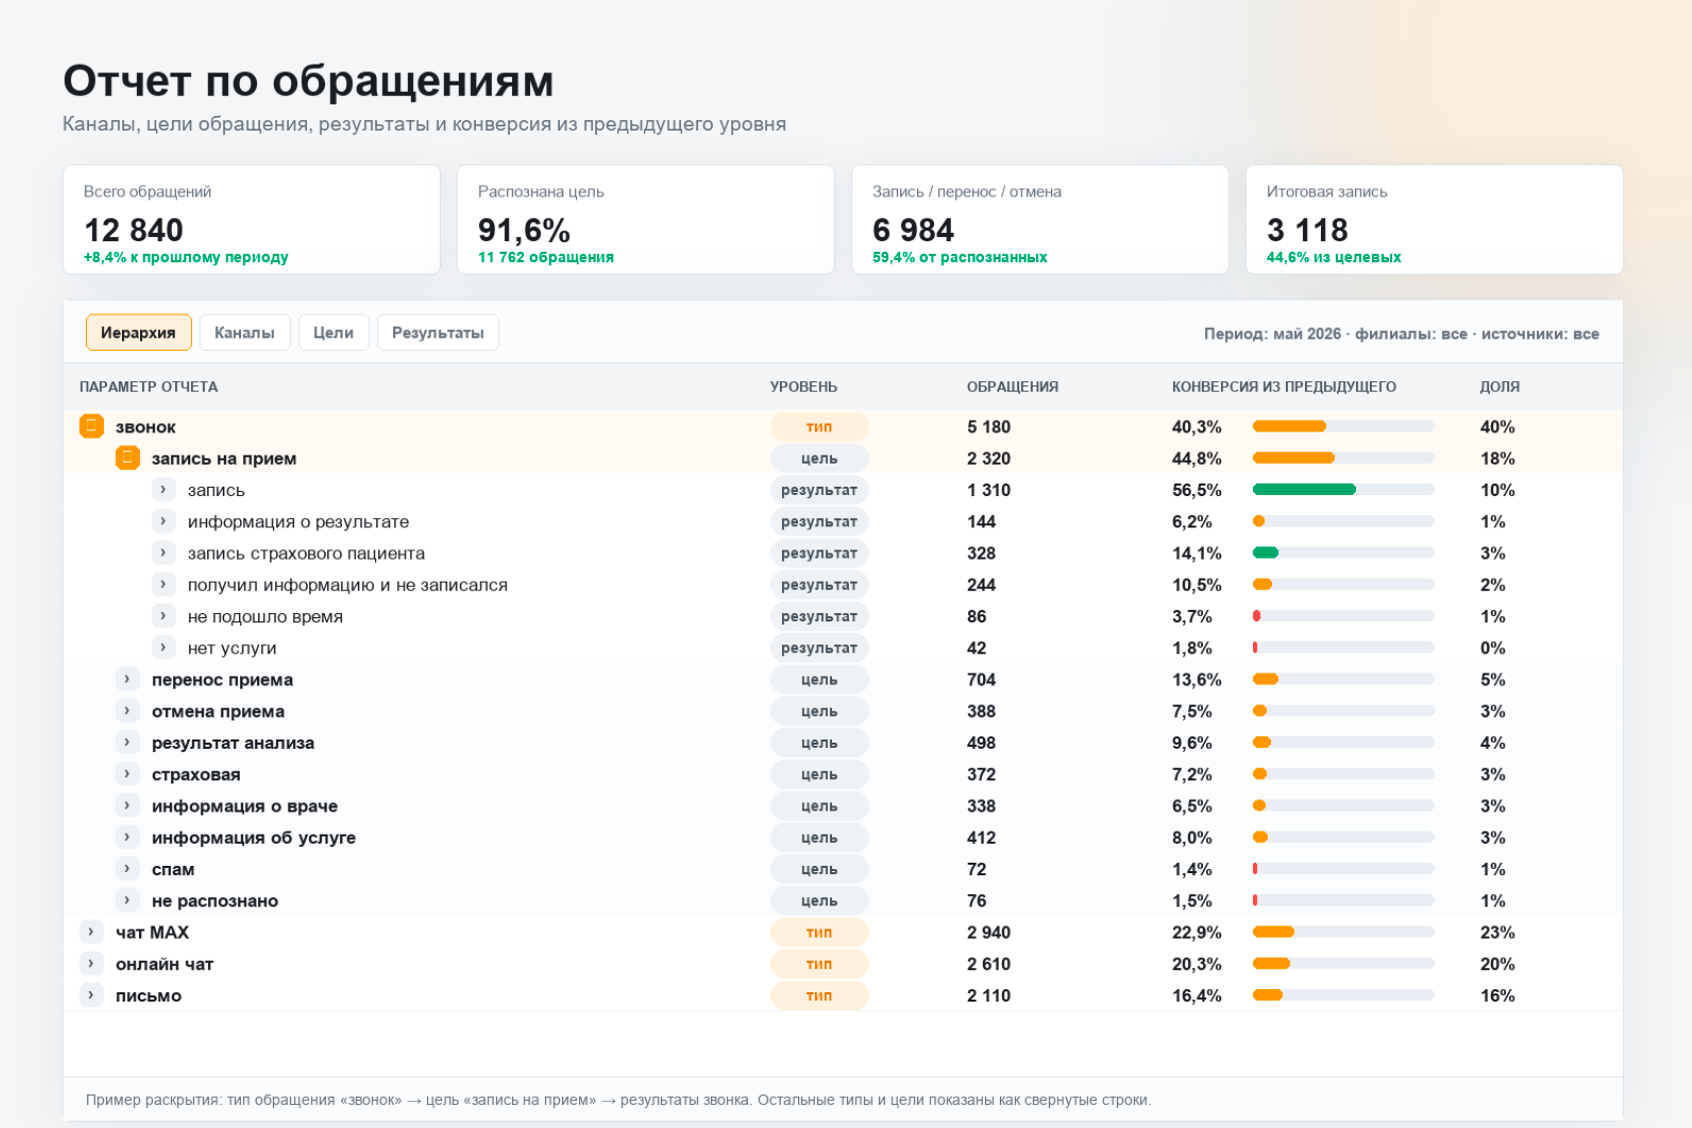The height and width of the screenshot is (1128, 1692).
Task: Expand the страховая row chevron
Action: pyautogui.click(x=127, y=774)
